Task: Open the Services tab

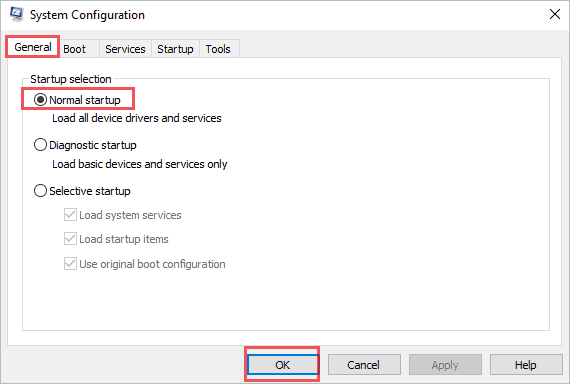Action: (125, 49)
